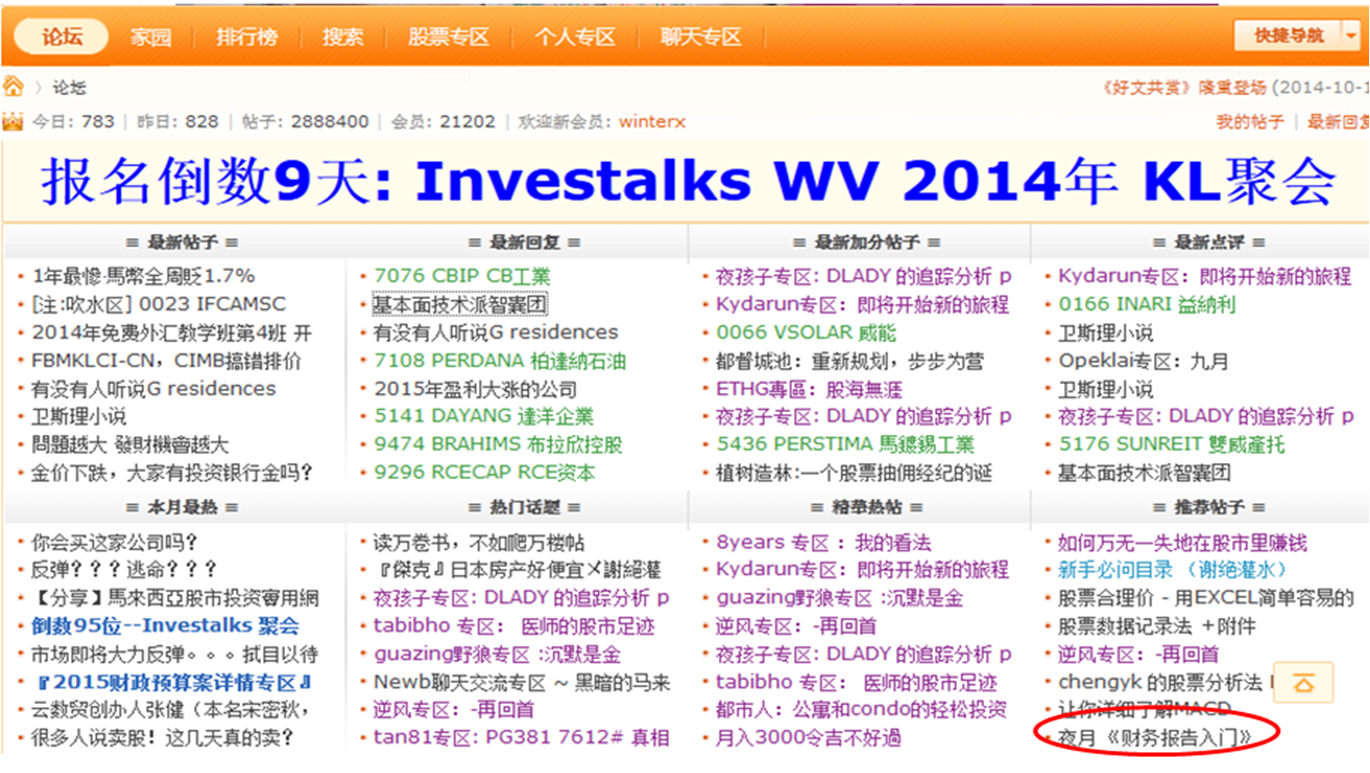The width and height of the screenshot is (1370, 773).
Task: Open the 植树造林 stock broker thread
Action: (853, 472)
